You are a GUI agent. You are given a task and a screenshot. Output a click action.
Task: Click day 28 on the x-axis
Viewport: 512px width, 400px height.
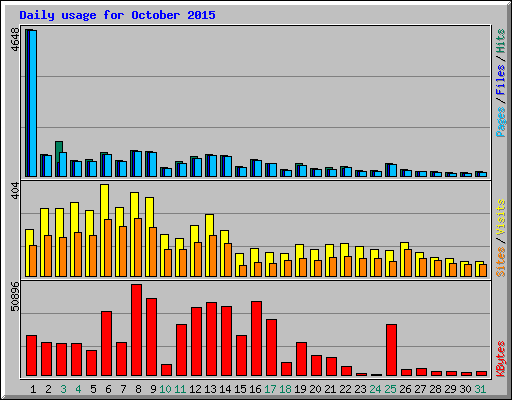(x=435, y=389)
